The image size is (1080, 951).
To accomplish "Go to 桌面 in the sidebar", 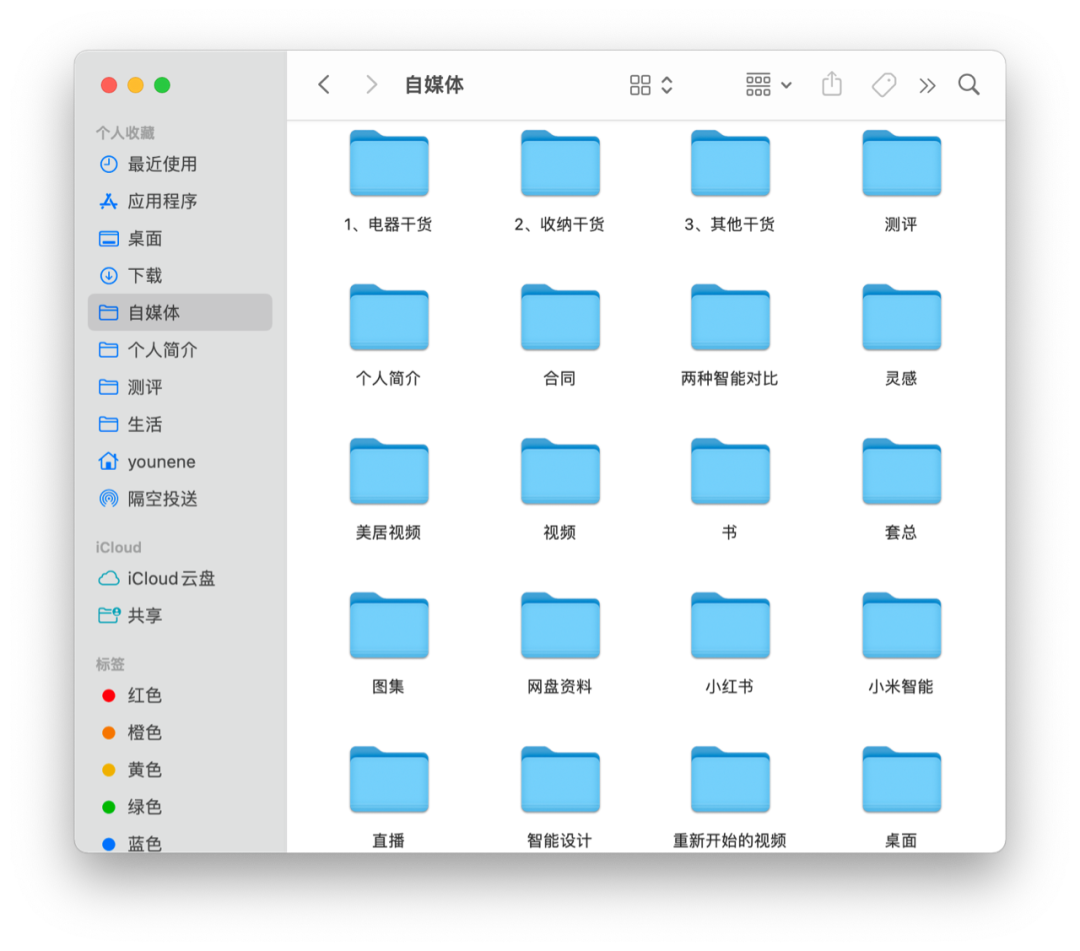I will (x=180, y=238).
